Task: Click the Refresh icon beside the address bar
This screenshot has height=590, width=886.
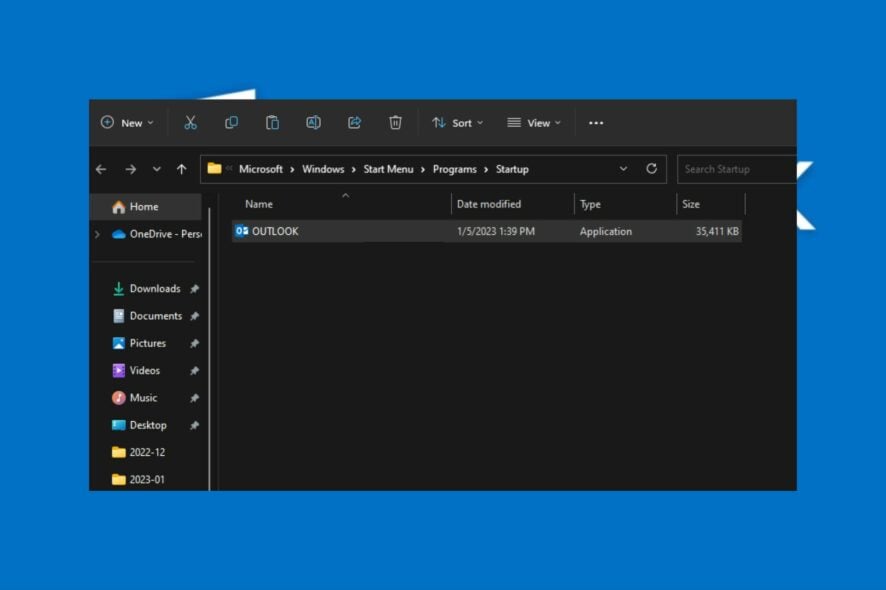Action: click(x=651, y=168)
